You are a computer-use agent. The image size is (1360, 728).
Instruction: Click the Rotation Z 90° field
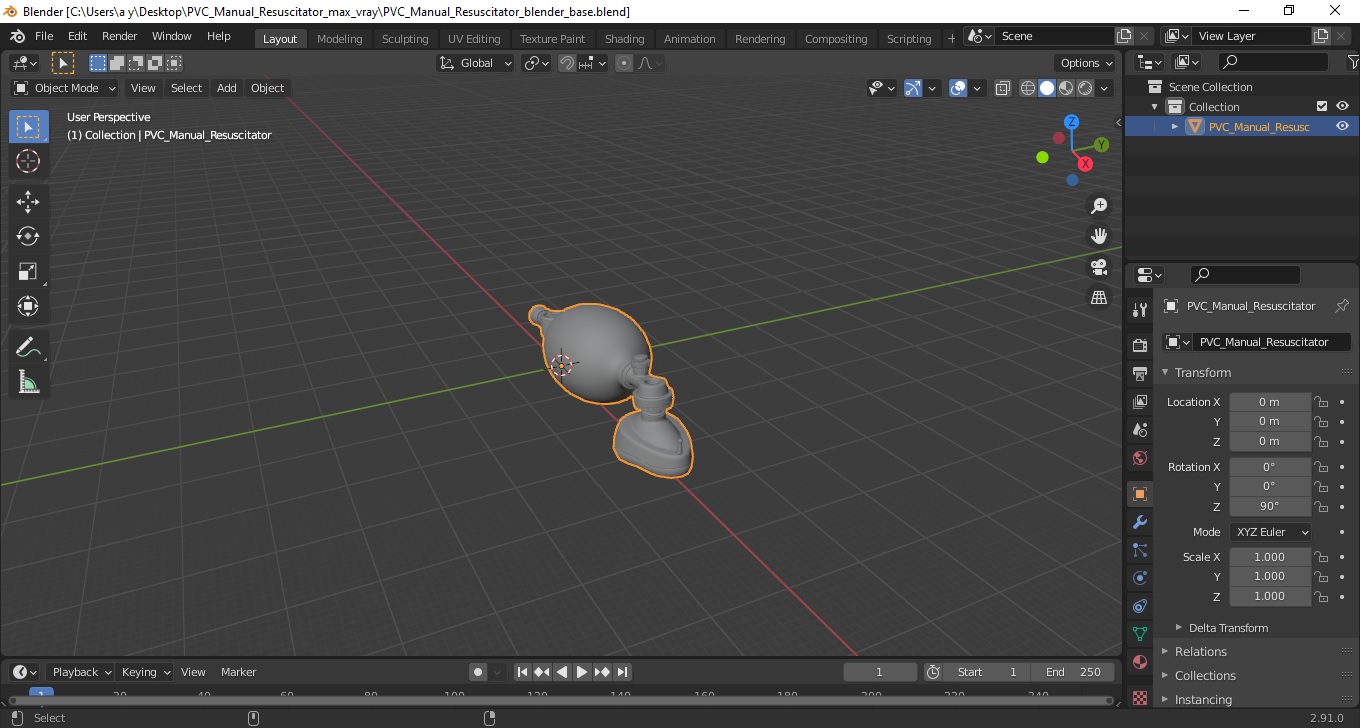pos(1270,506)
